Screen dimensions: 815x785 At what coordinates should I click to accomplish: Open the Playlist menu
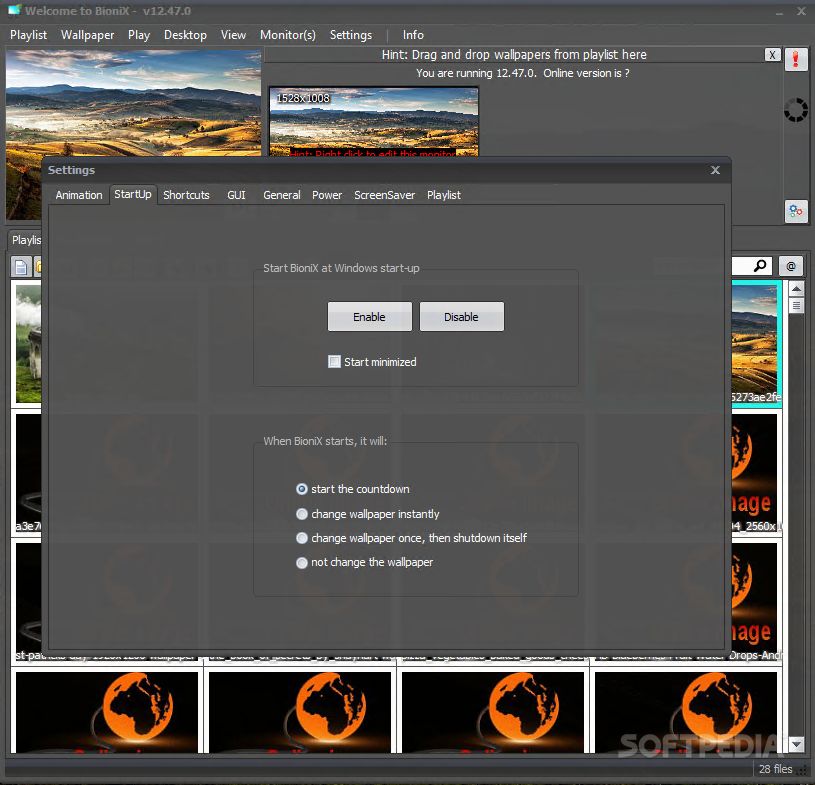pos(29,35)
